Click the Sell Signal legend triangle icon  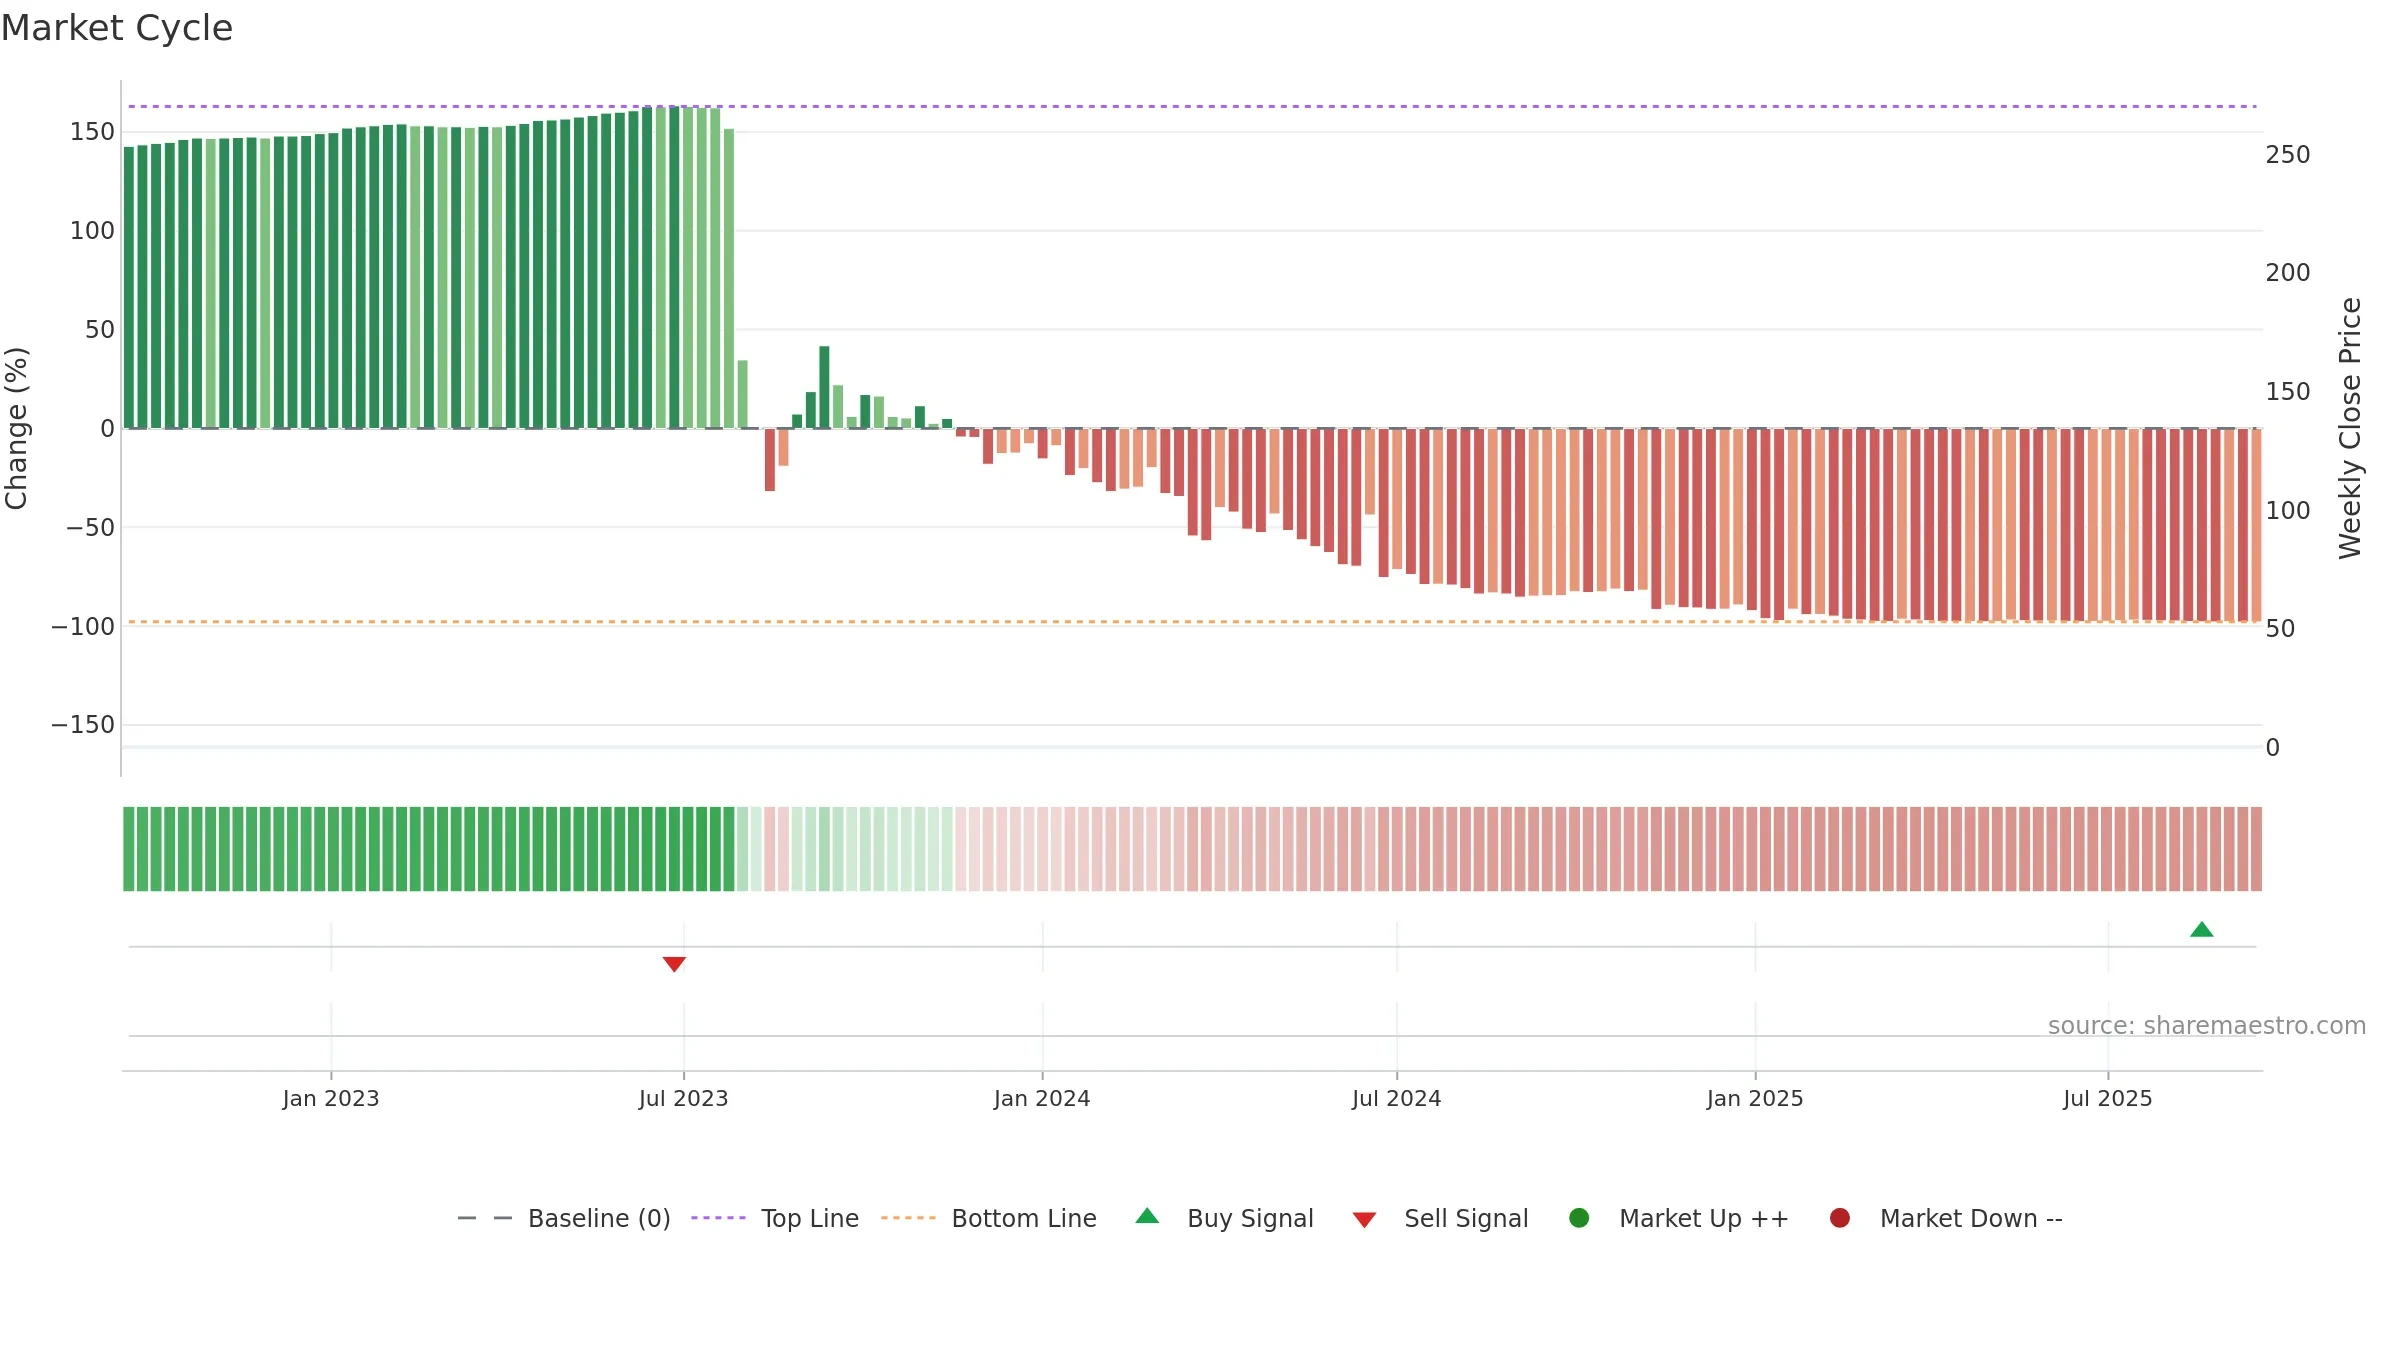[x=1364, y=1220]
